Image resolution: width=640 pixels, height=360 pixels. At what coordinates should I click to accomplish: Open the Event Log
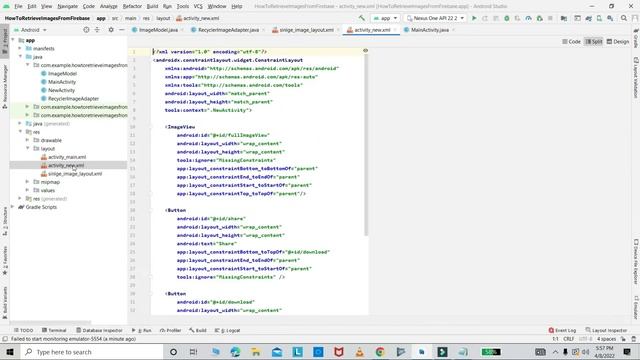pos(562,330)
